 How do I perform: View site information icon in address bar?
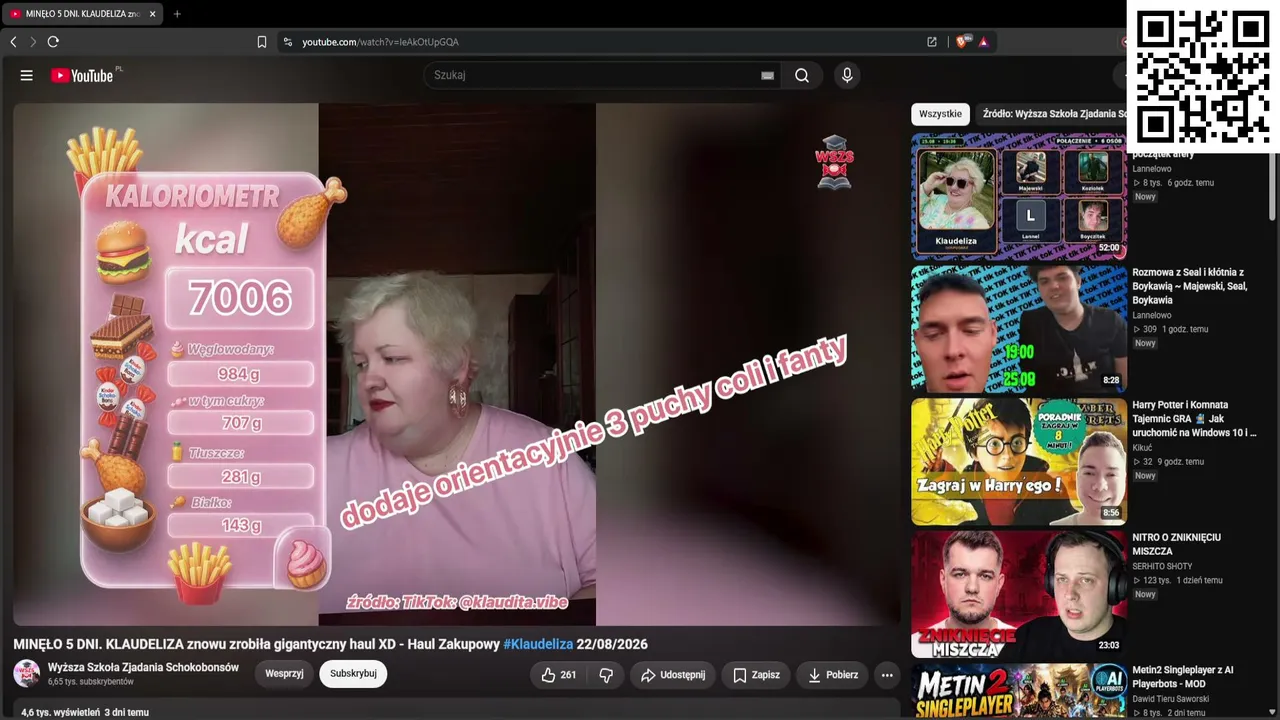click(x=288, y=42)
